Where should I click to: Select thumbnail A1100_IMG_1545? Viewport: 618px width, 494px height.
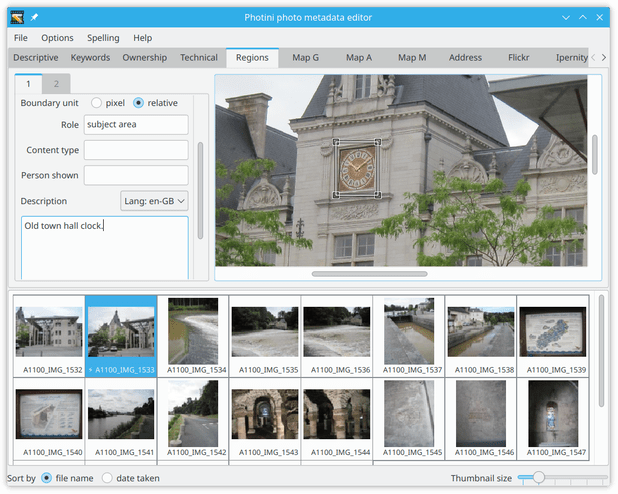(409, 419)
